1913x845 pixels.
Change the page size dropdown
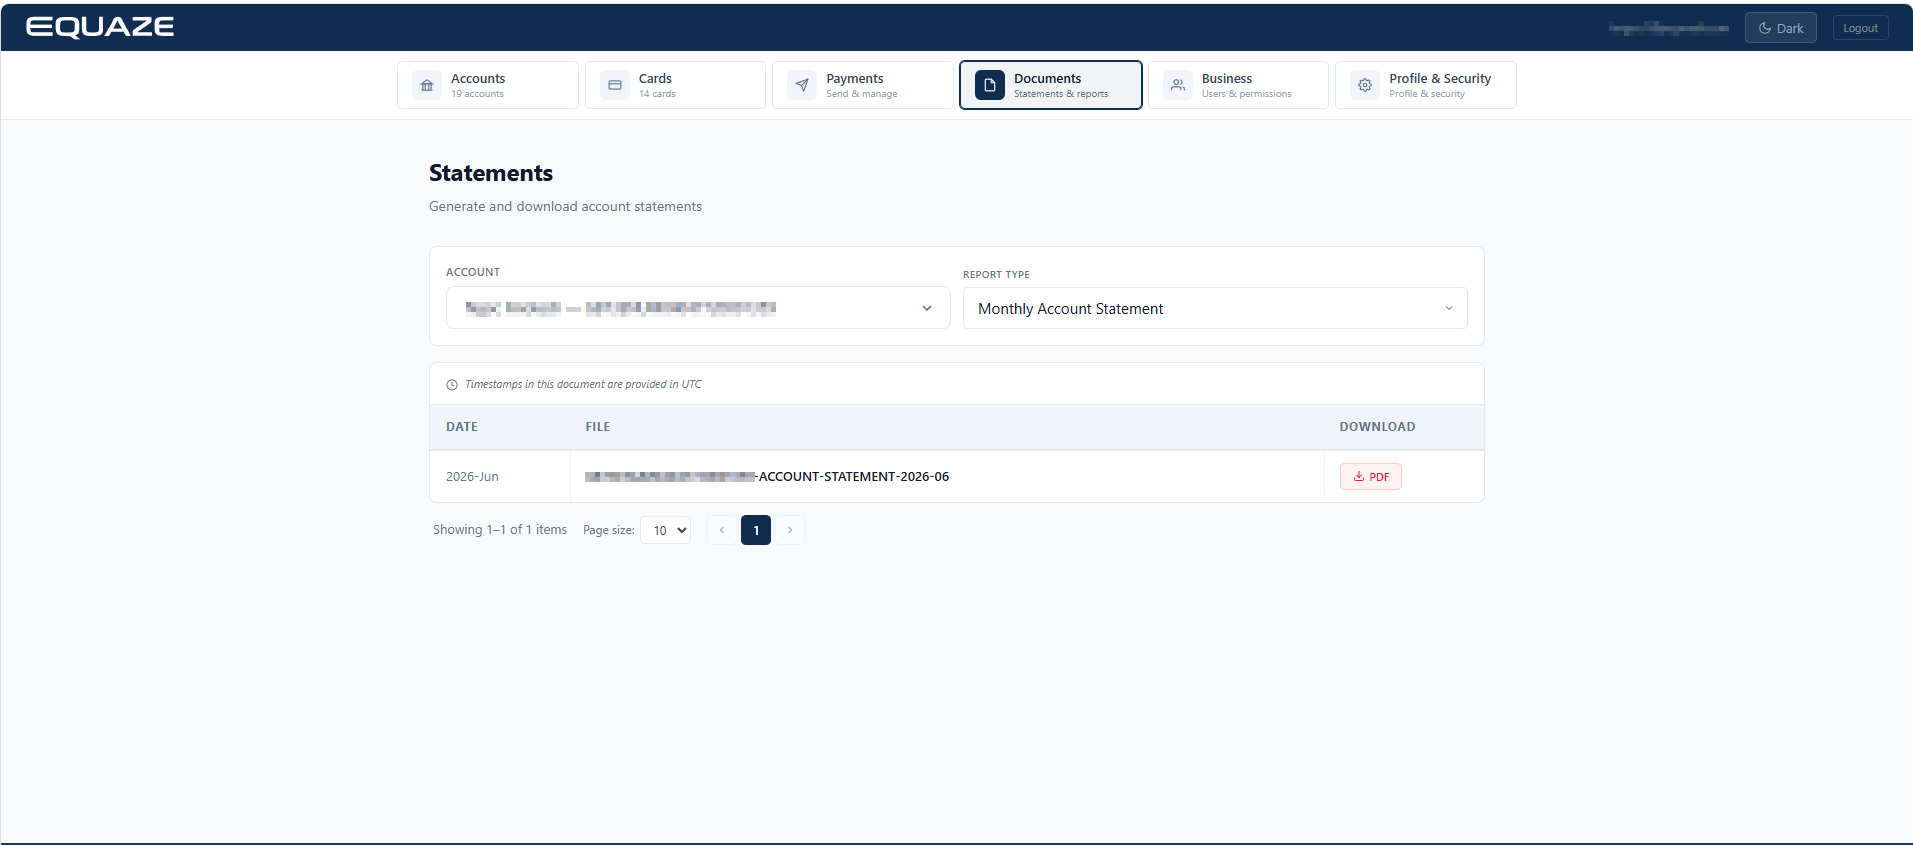(666, 530)
